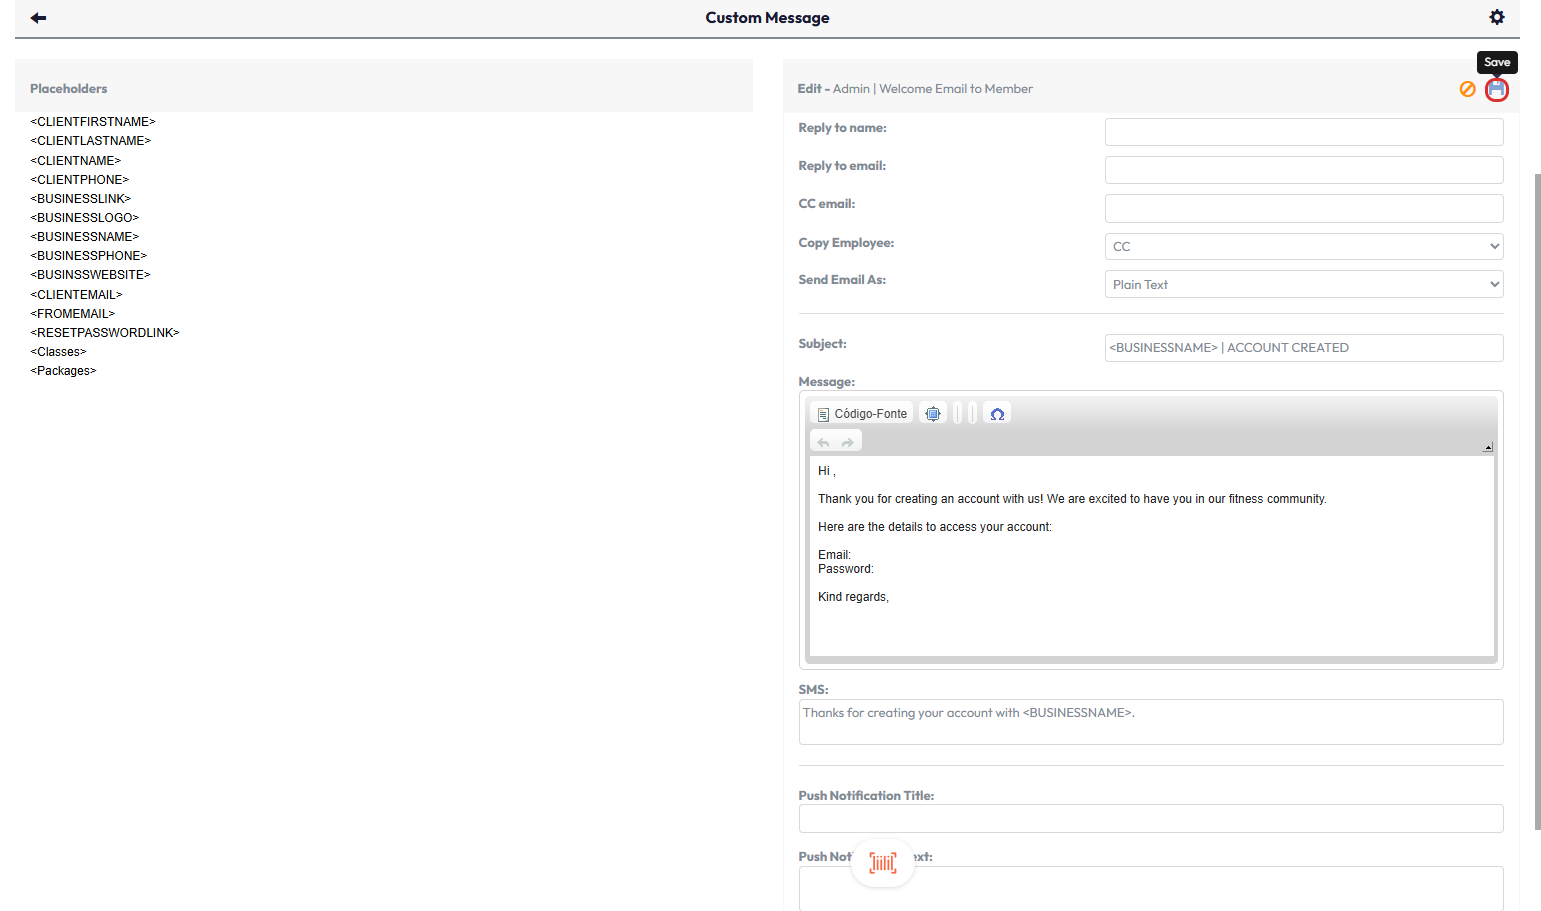Collapse the editor toolbar with small triangle
The height and width of the screenshot is (911, 1541).
pos(1487,447)
